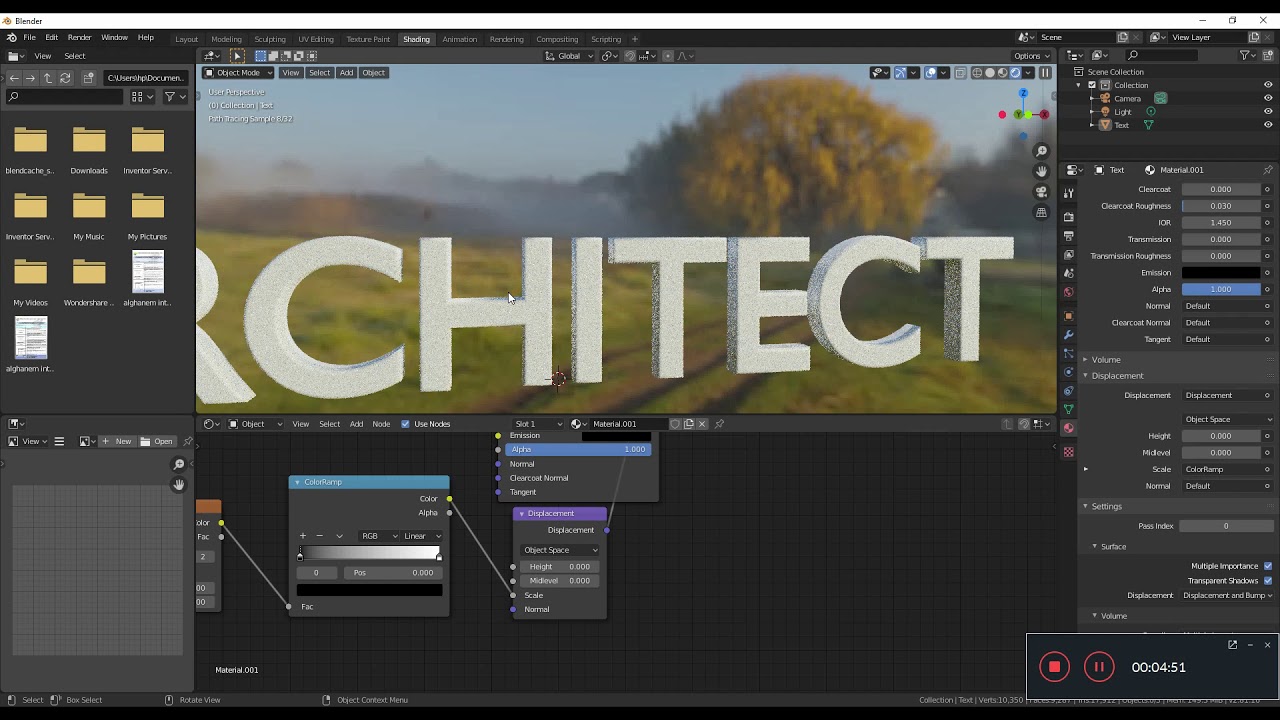Open the Physics properties tab
The height and width of the screenshot is (720, 1280).
(x=1068, y=373)
